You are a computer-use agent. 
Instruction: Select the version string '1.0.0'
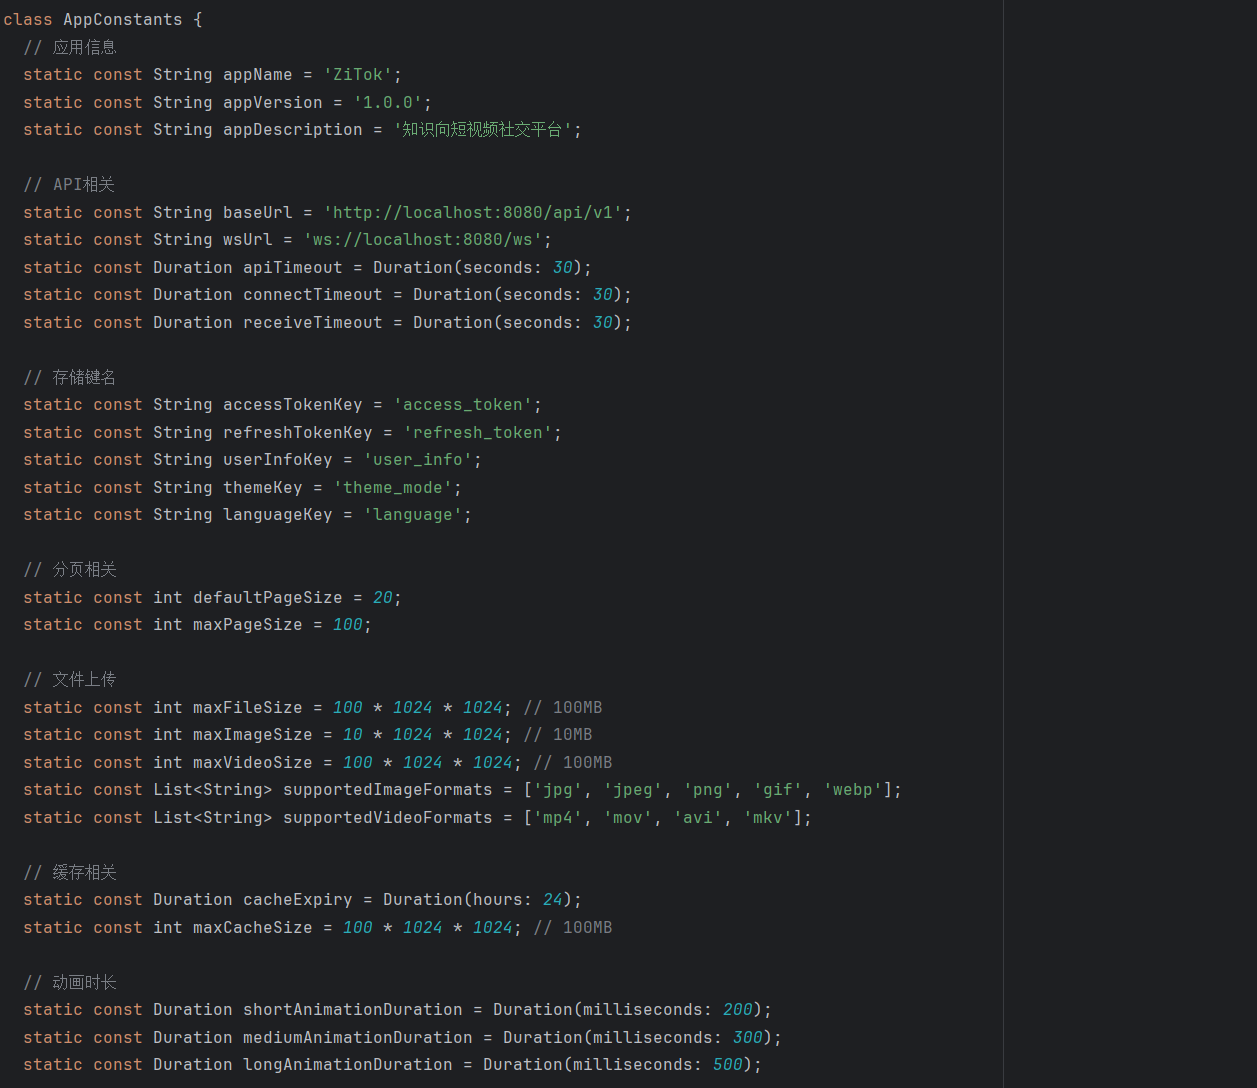(x=388, y=103)
